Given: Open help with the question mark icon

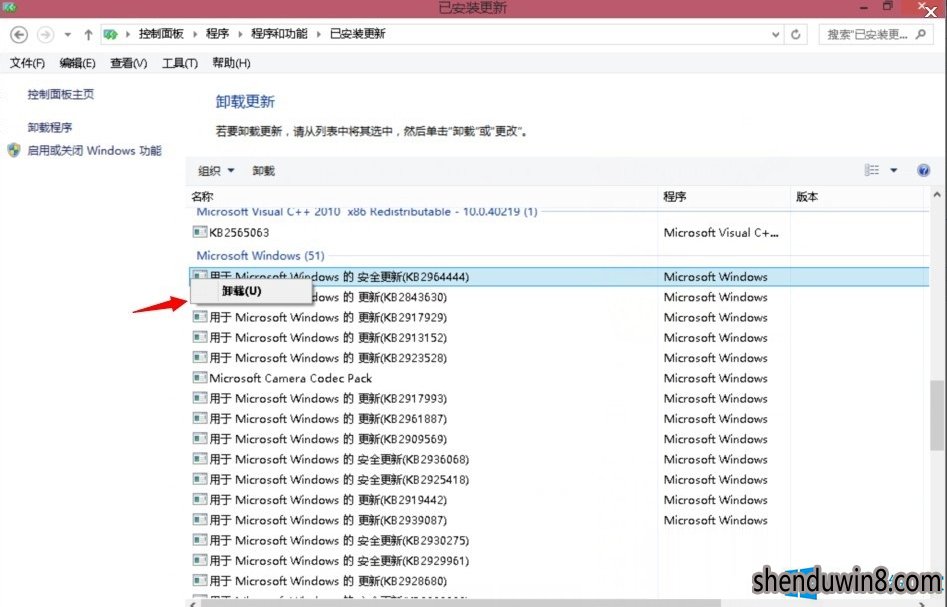Looking at the screenshot, I should [x=923, y=170].
